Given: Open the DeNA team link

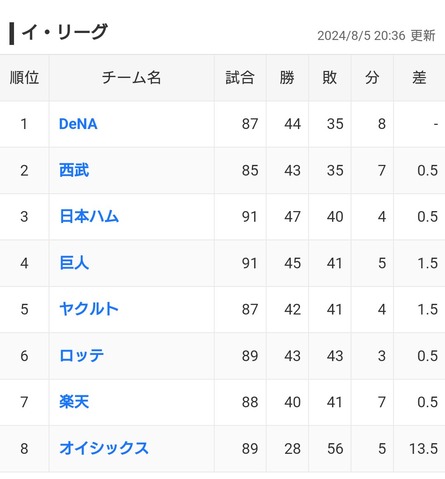Looking at the screenshot, I should 78,124.
